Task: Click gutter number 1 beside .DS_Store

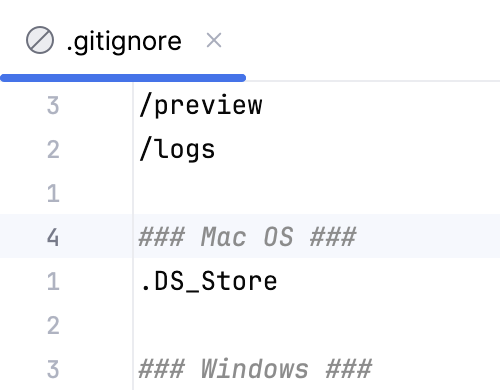Action: [53, 281]
